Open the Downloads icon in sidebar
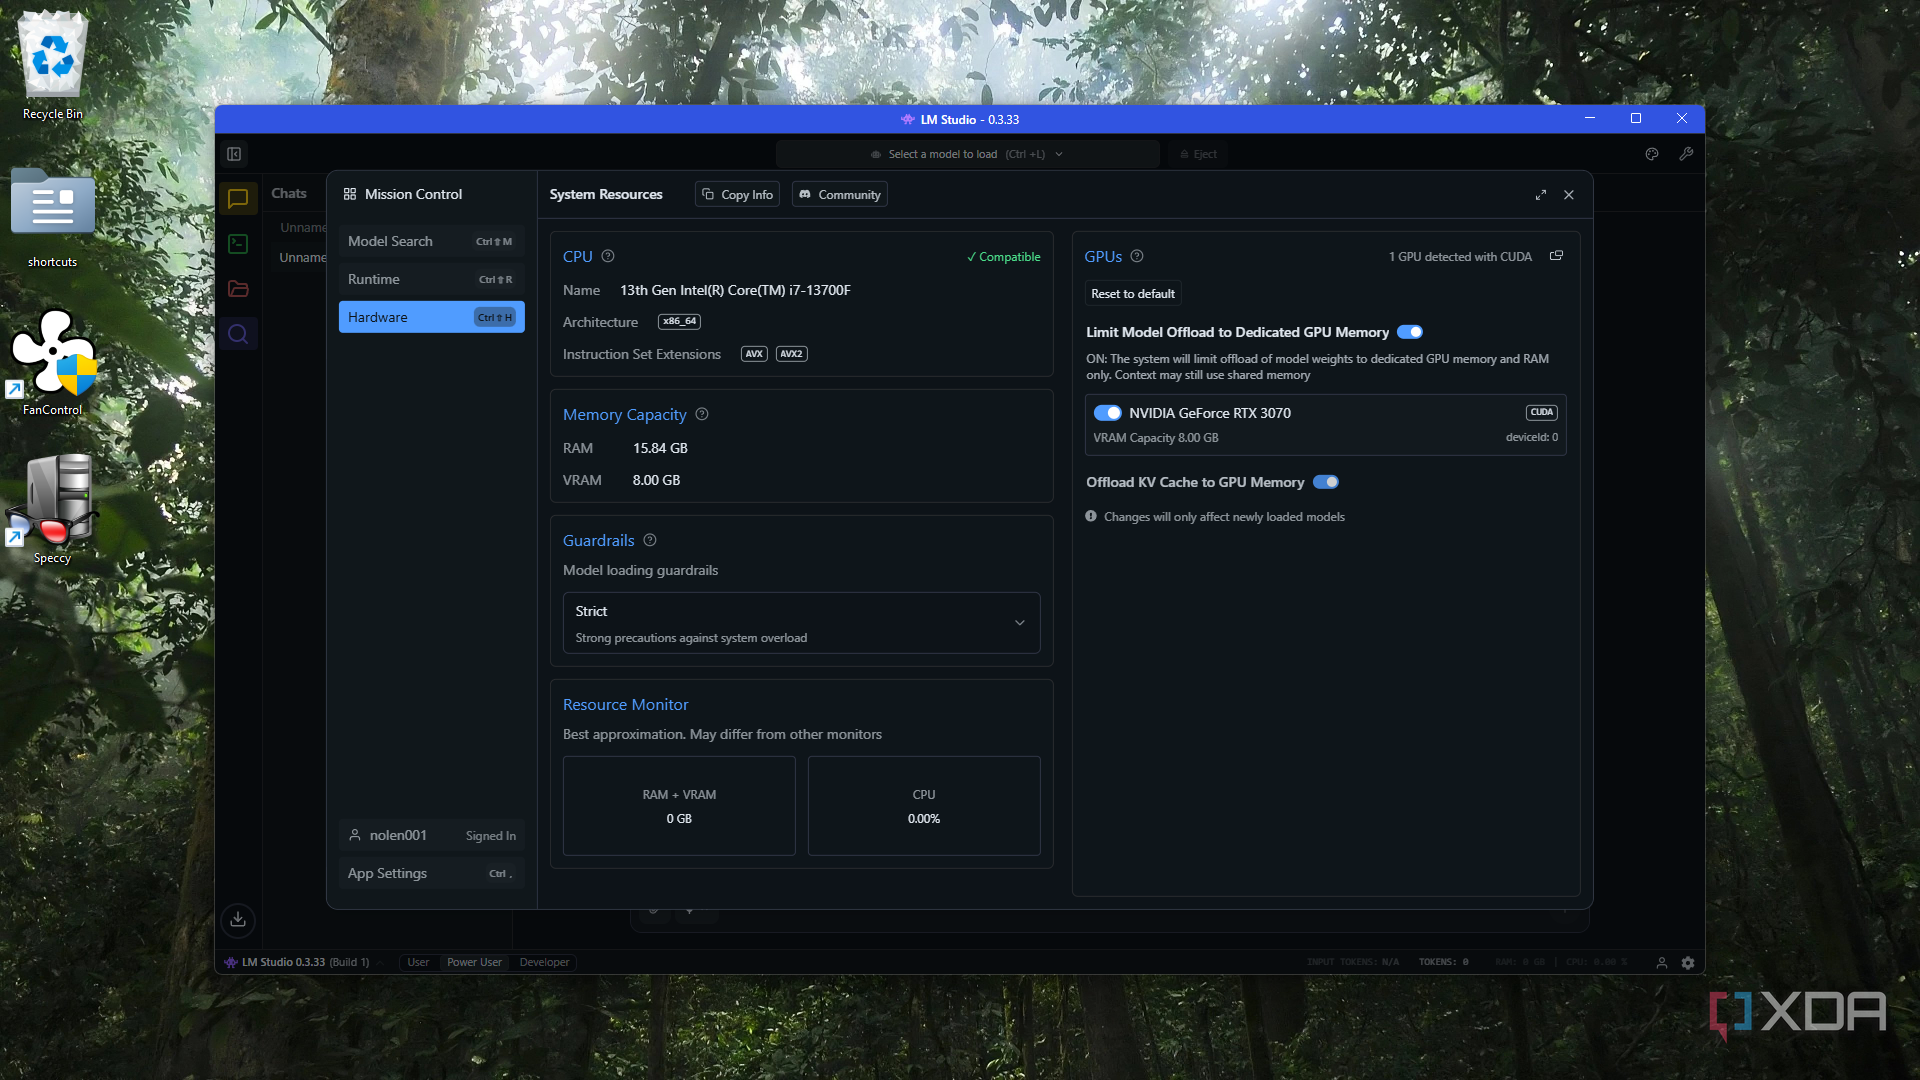1920x1080 pixels. 238,920
